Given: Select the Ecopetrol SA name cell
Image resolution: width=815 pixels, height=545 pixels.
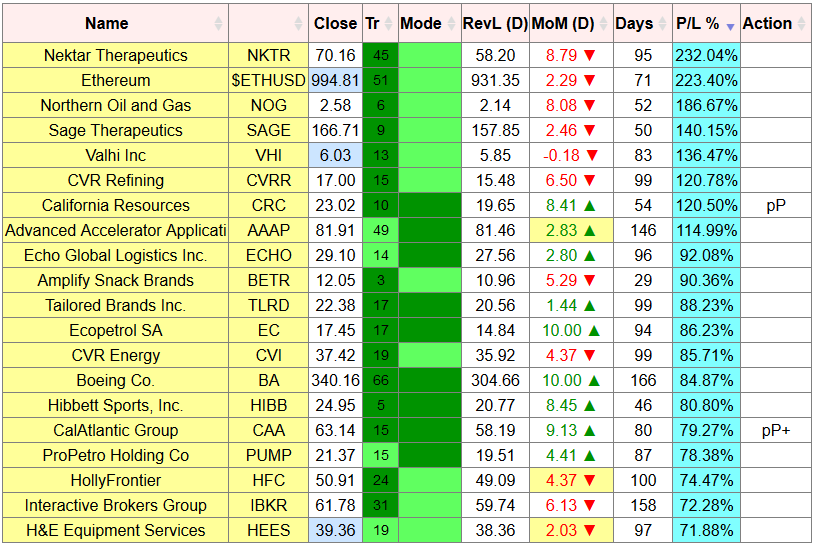Looking at the screenshot, I should click(115, 330).
